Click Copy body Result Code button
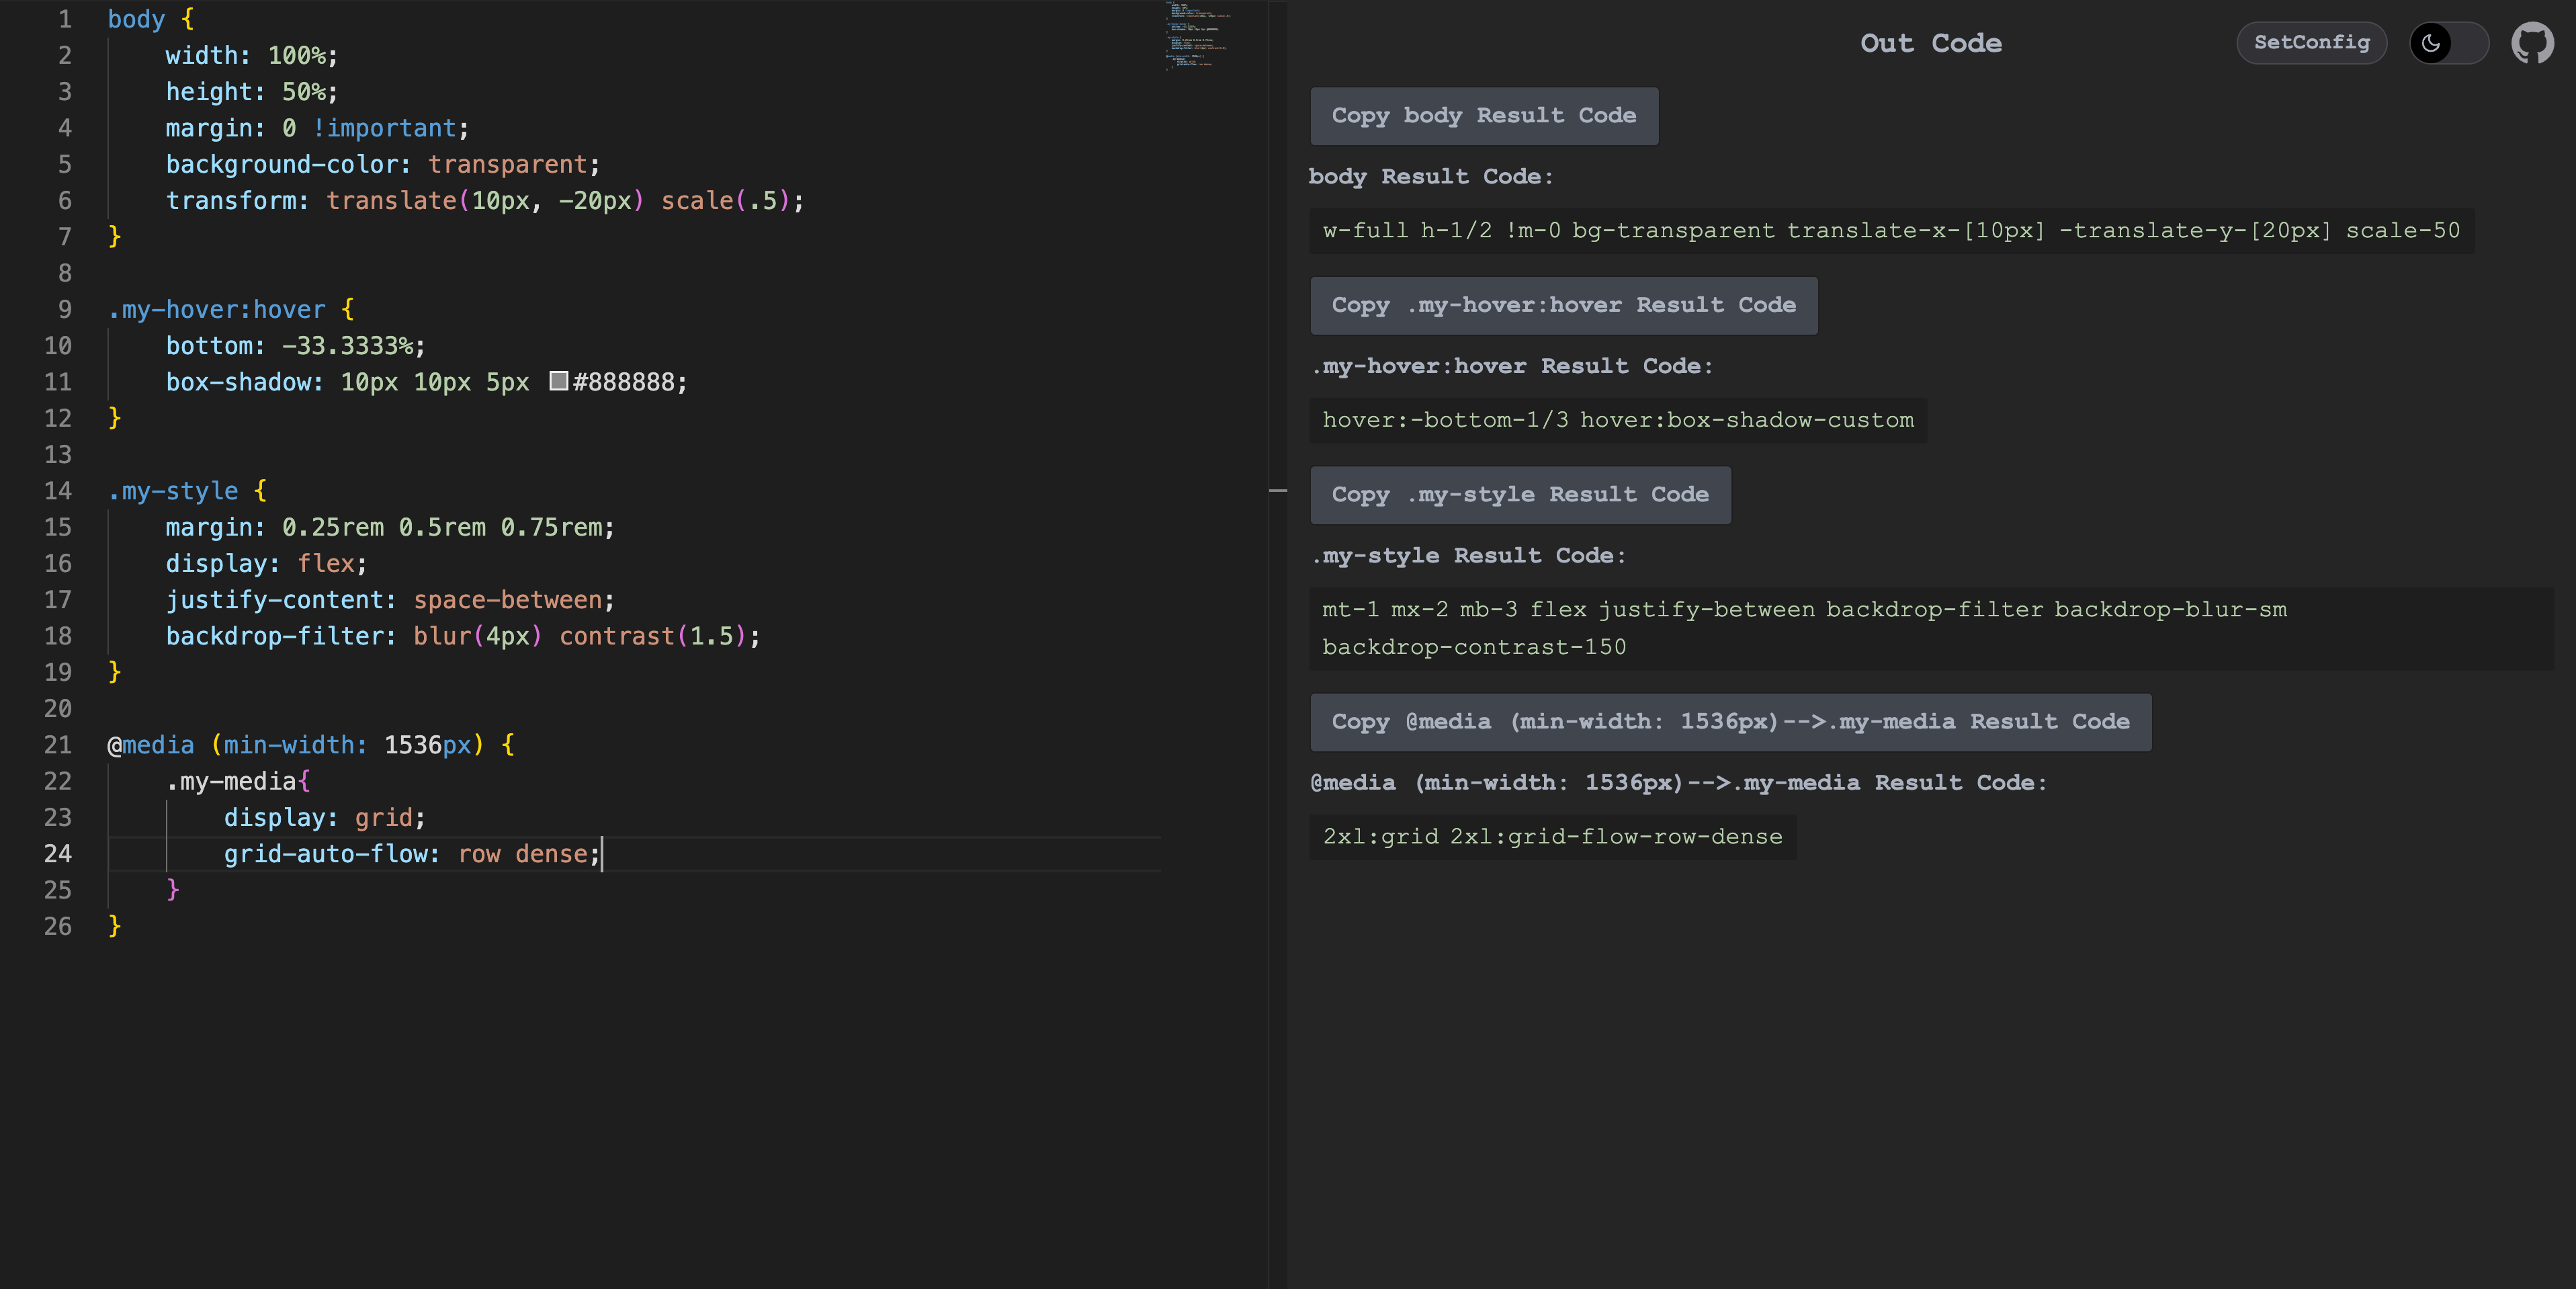 tap(1484, 116)
